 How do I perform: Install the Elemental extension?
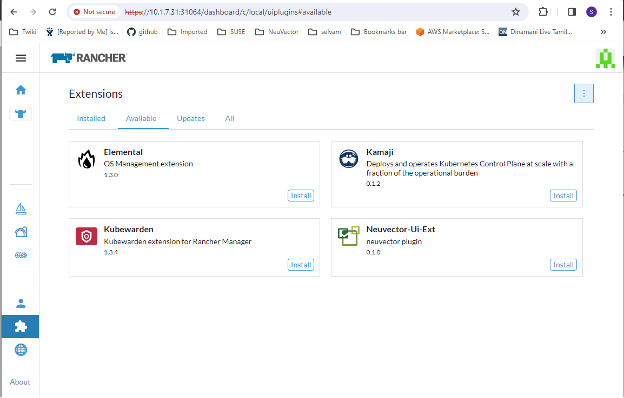300,195
